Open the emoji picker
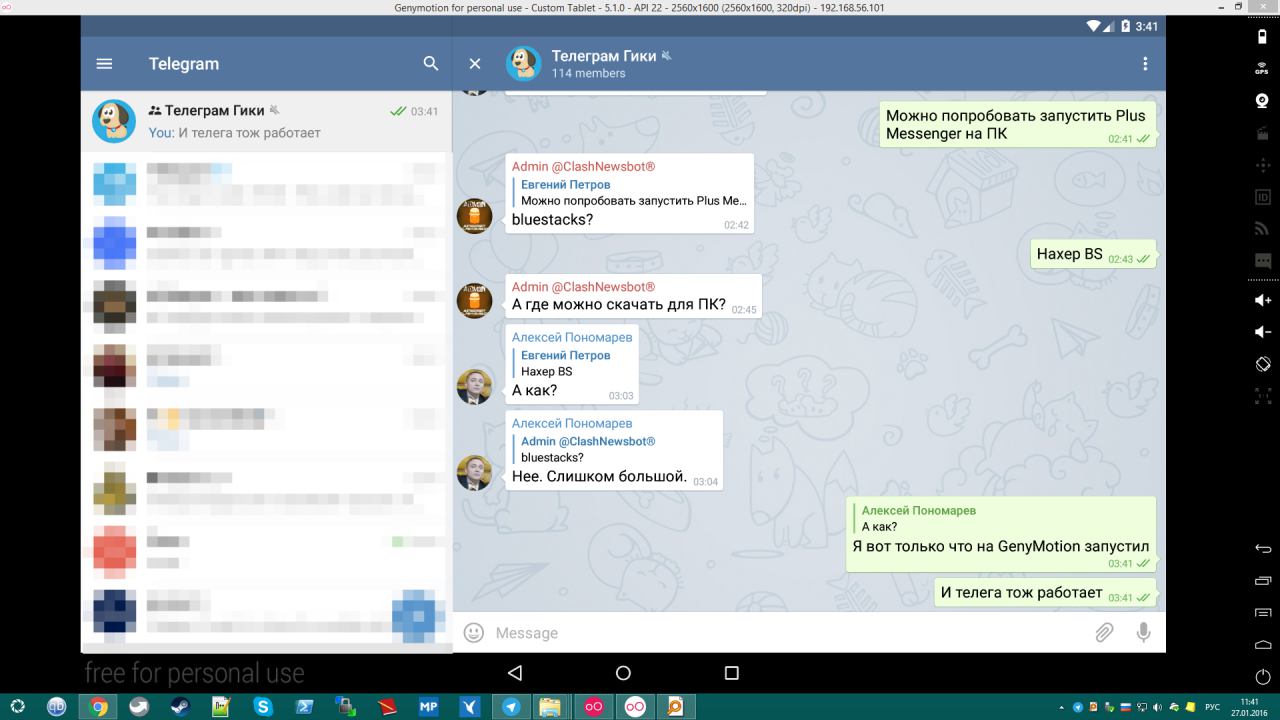This screenshot has height=720, width=1280. click(474, 632)
